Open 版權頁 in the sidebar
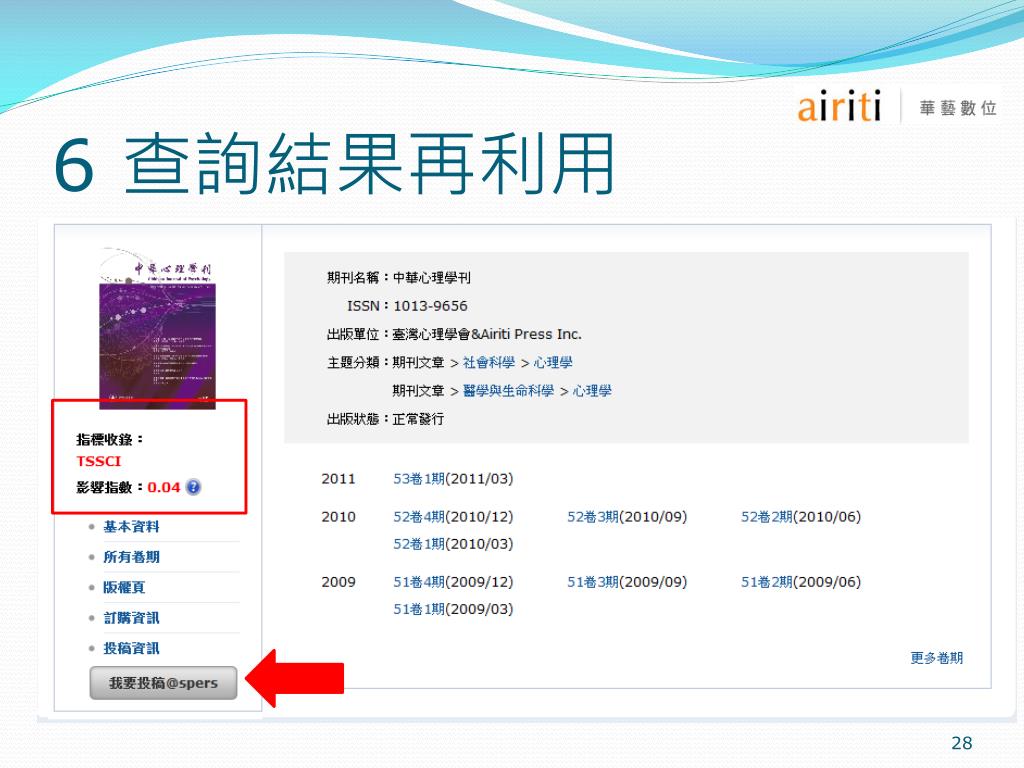The image size is (1024, 768). point(124,588)
